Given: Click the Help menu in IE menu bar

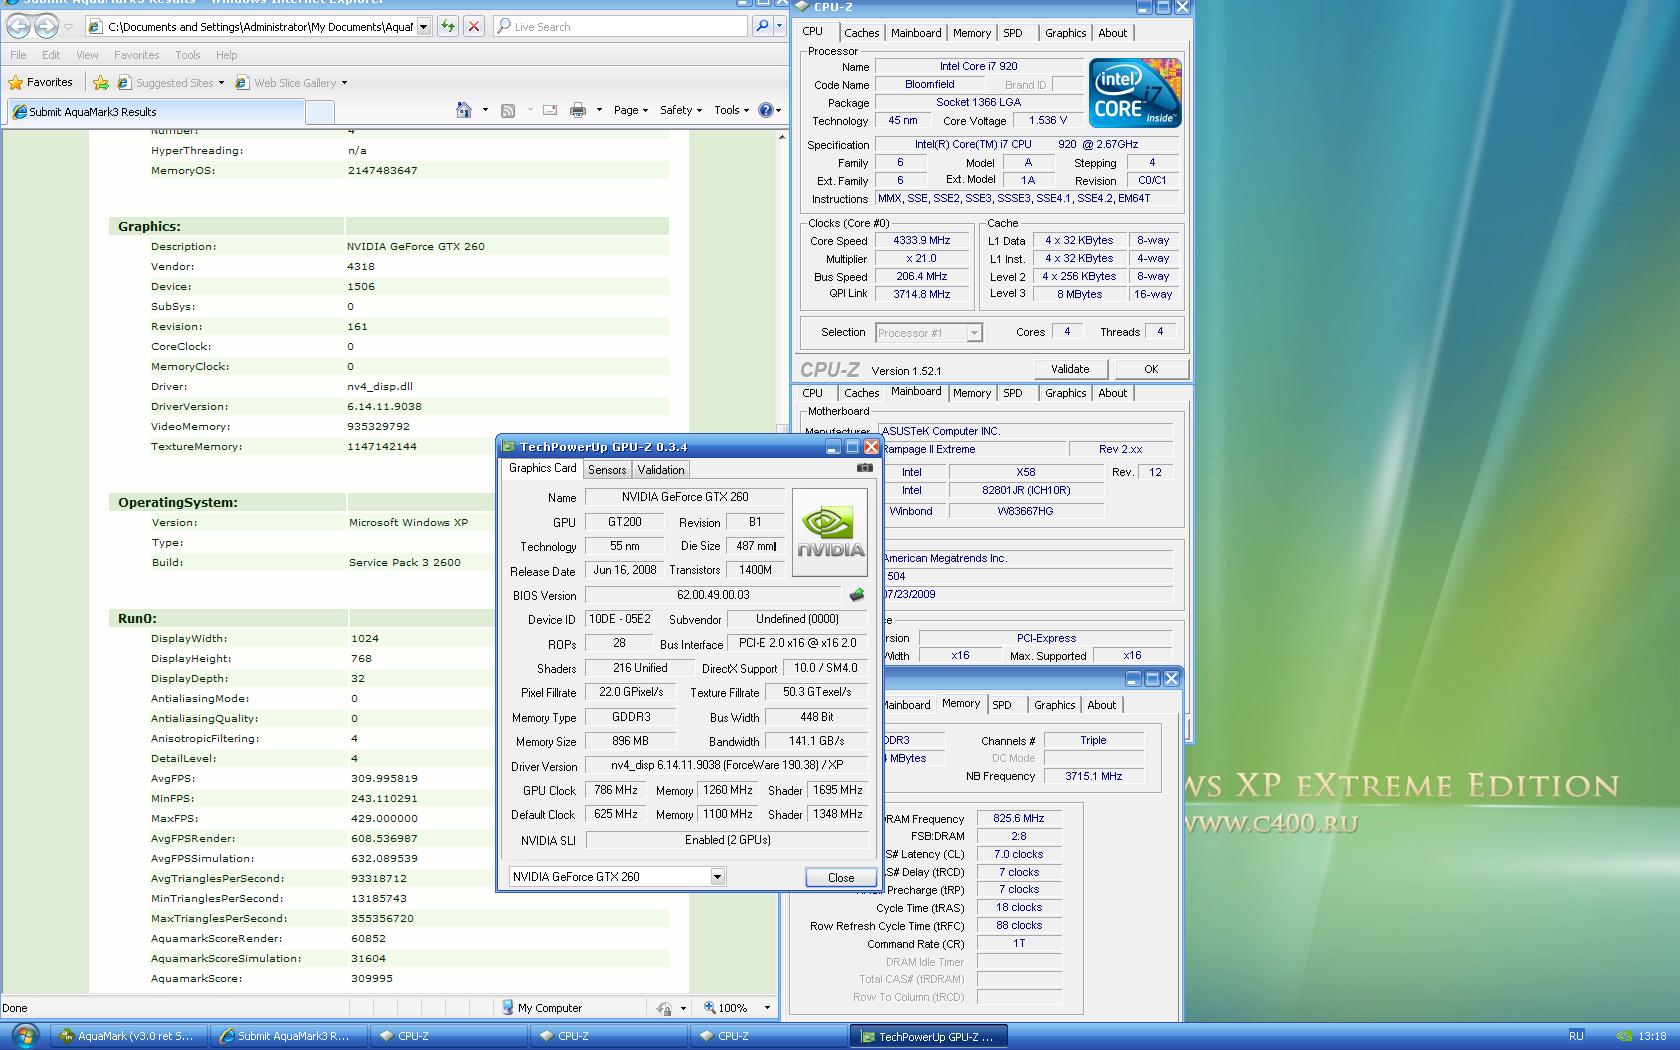Looking at the screenshot, I should pyautogui.click(x=227, y=55).
